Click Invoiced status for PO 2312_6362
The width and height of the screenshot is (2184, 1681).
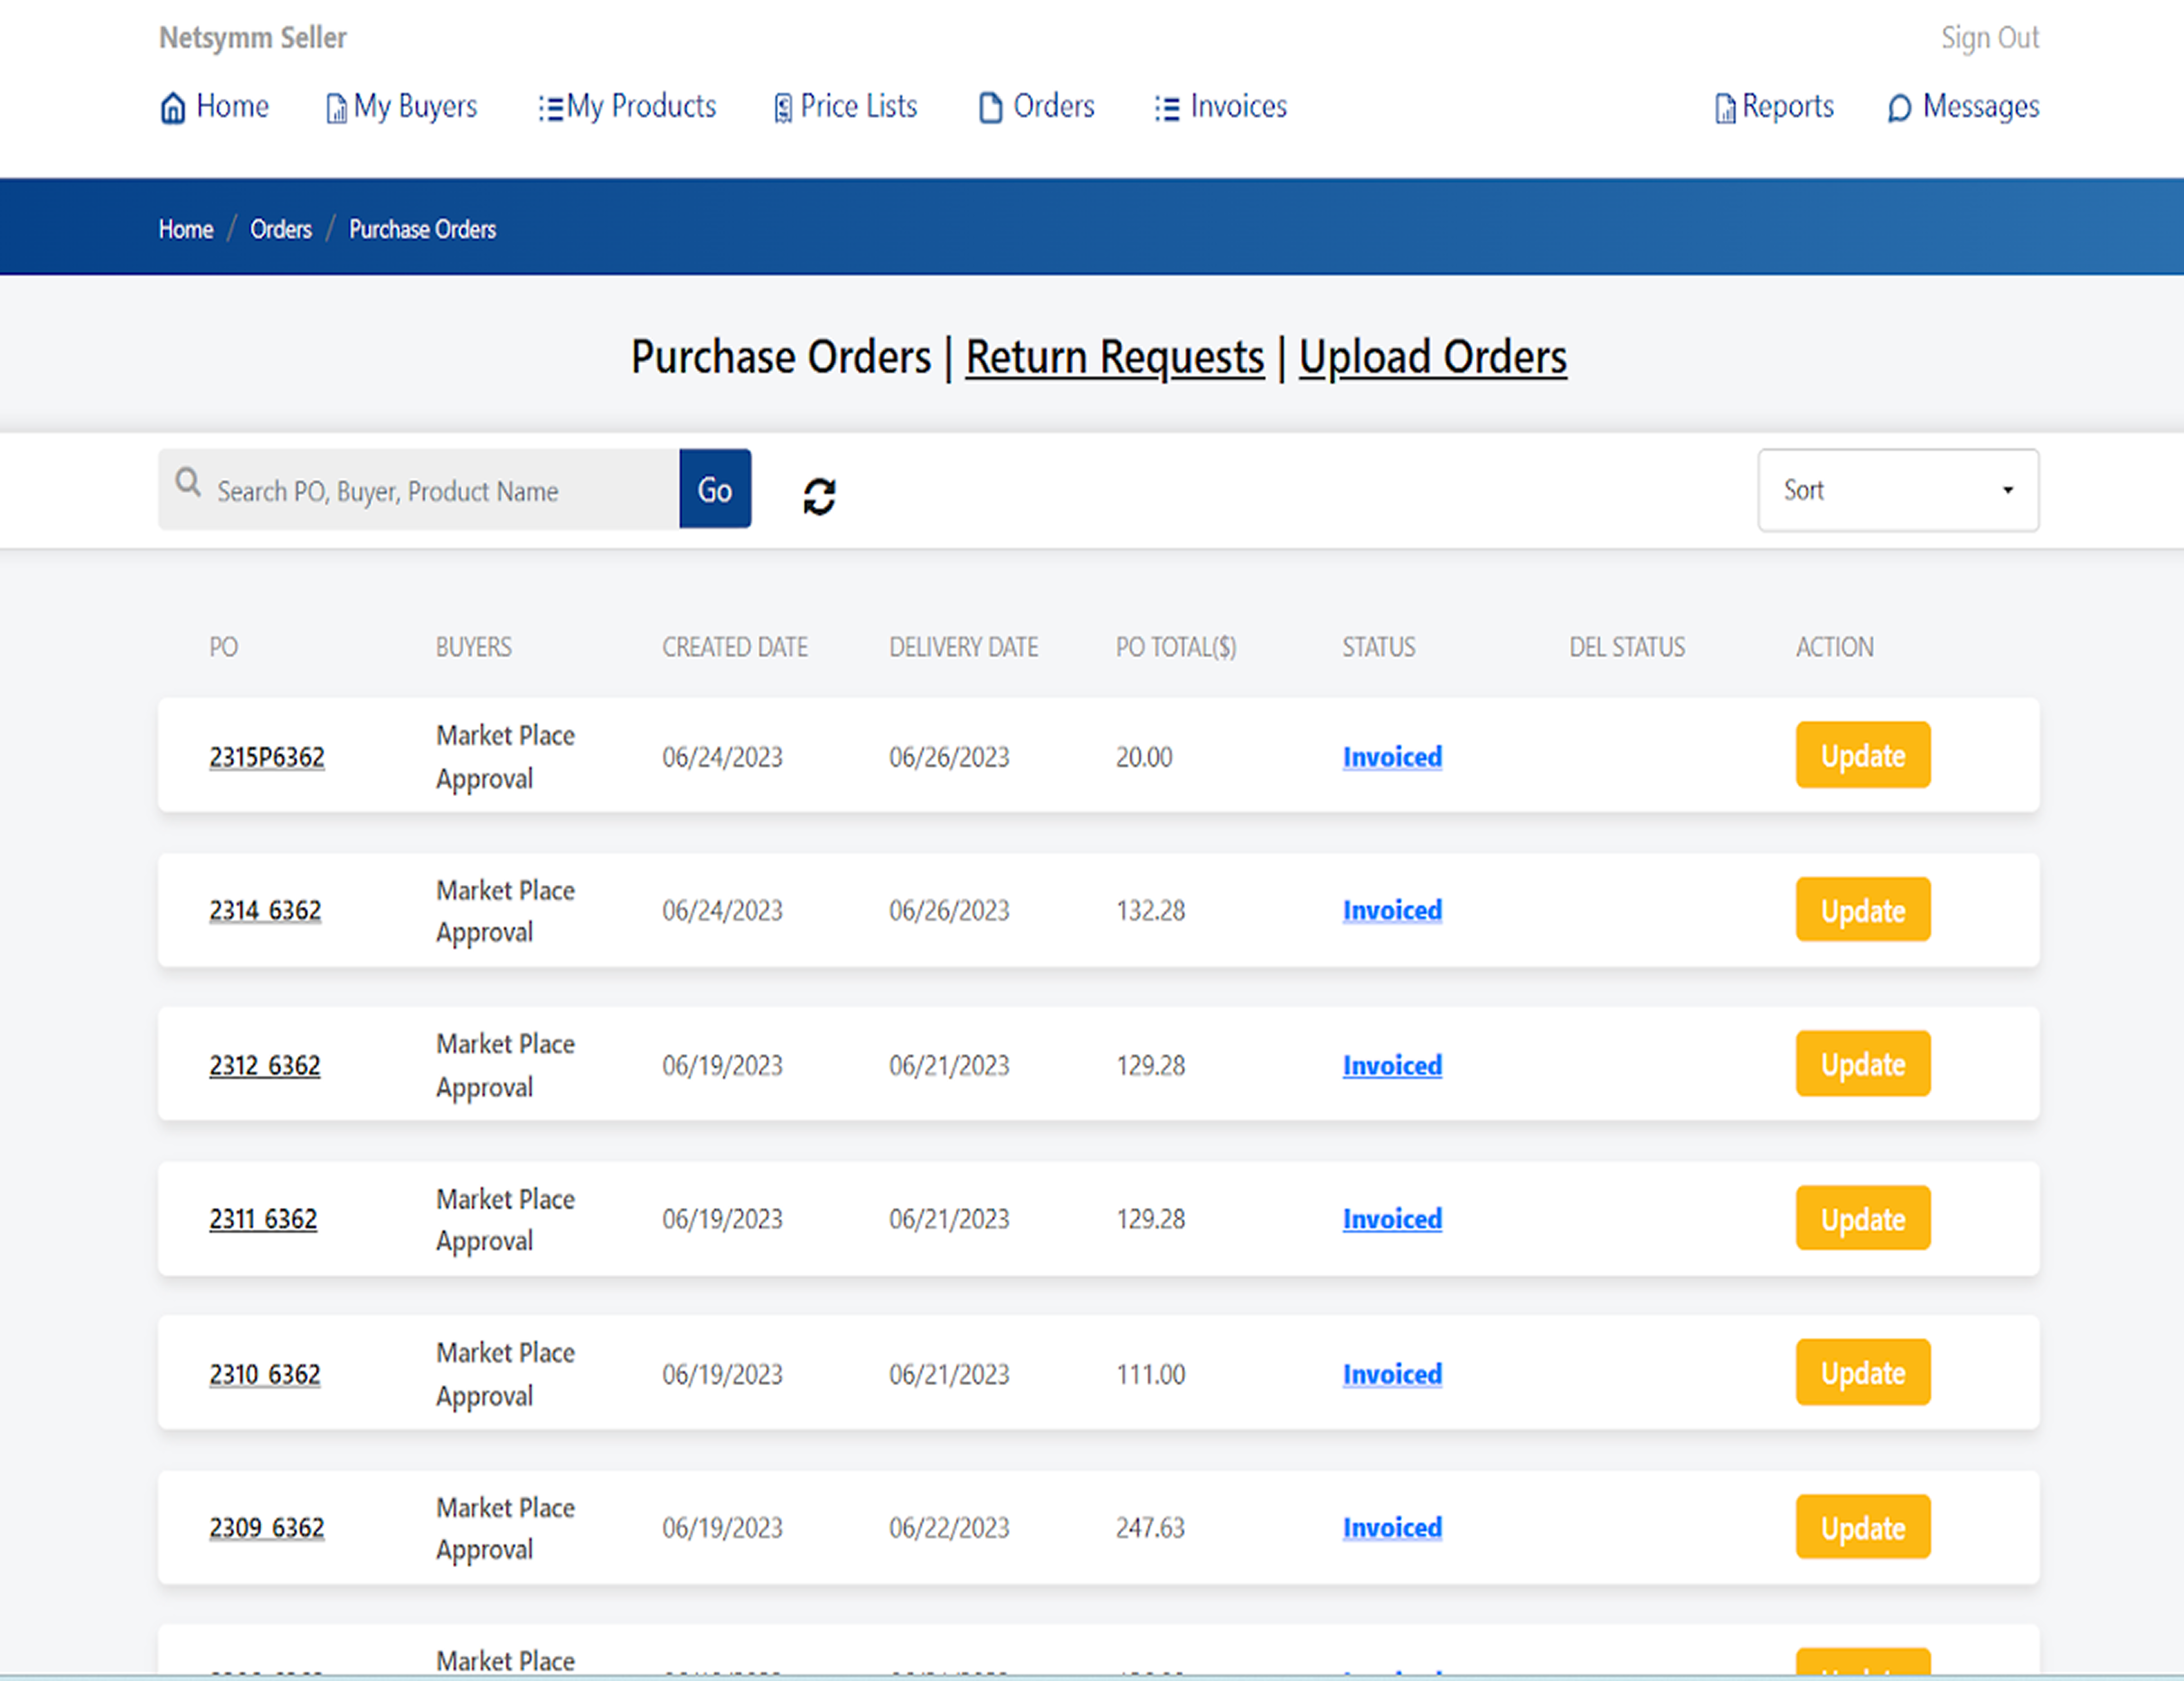pos(1392,1066)
